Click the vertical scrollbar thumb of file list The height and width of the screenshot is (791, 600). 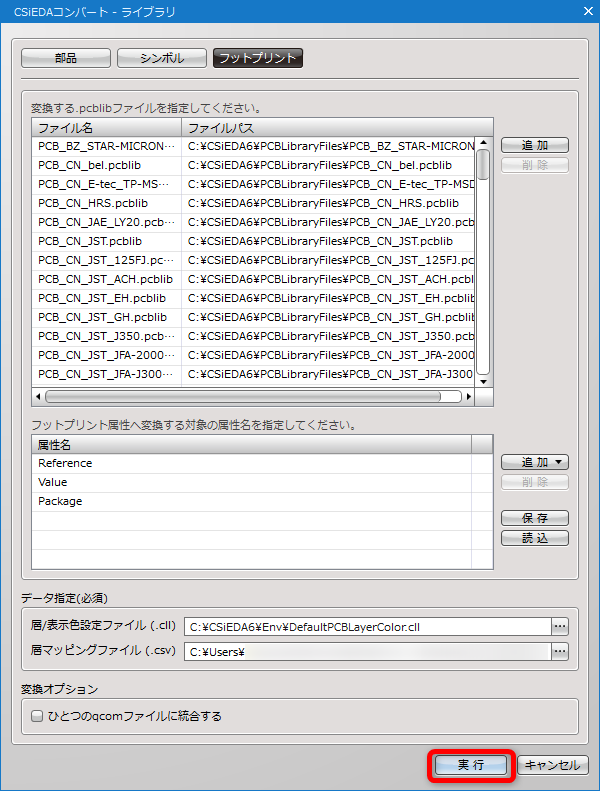(x=483, y=164)
